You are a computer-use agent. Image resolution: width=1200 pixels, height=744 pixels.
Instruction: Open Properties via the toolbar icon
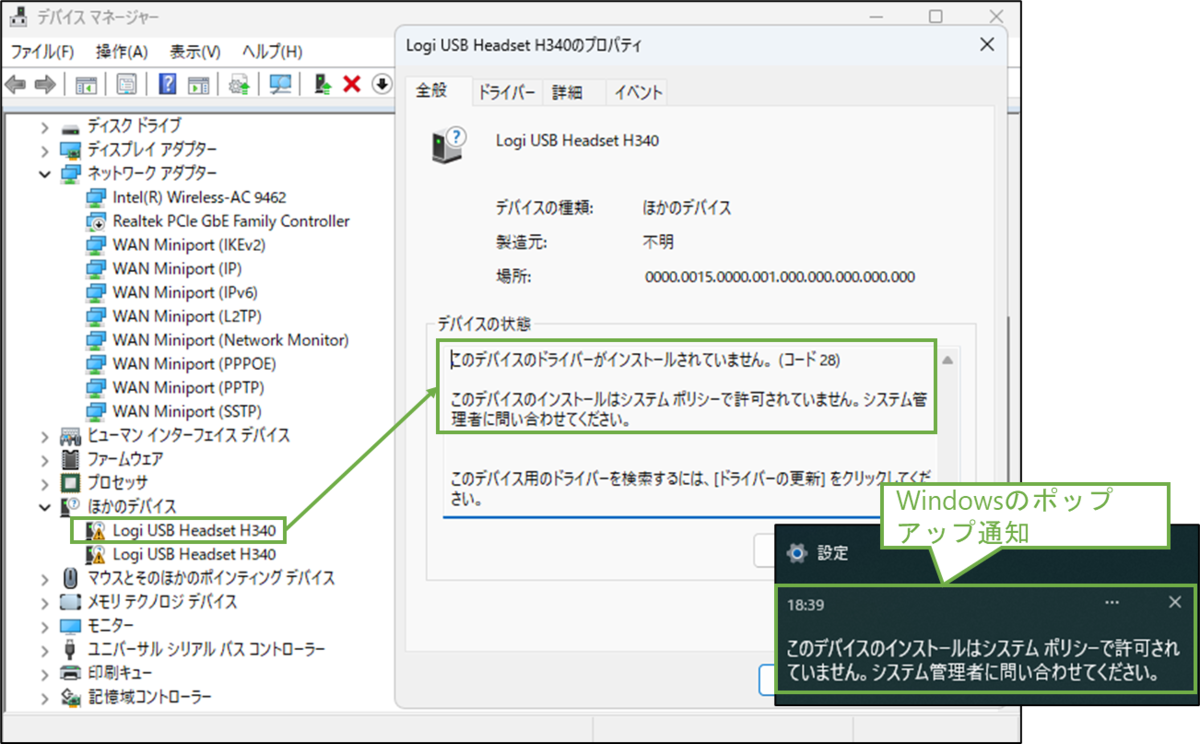click(x=126, y=84)
